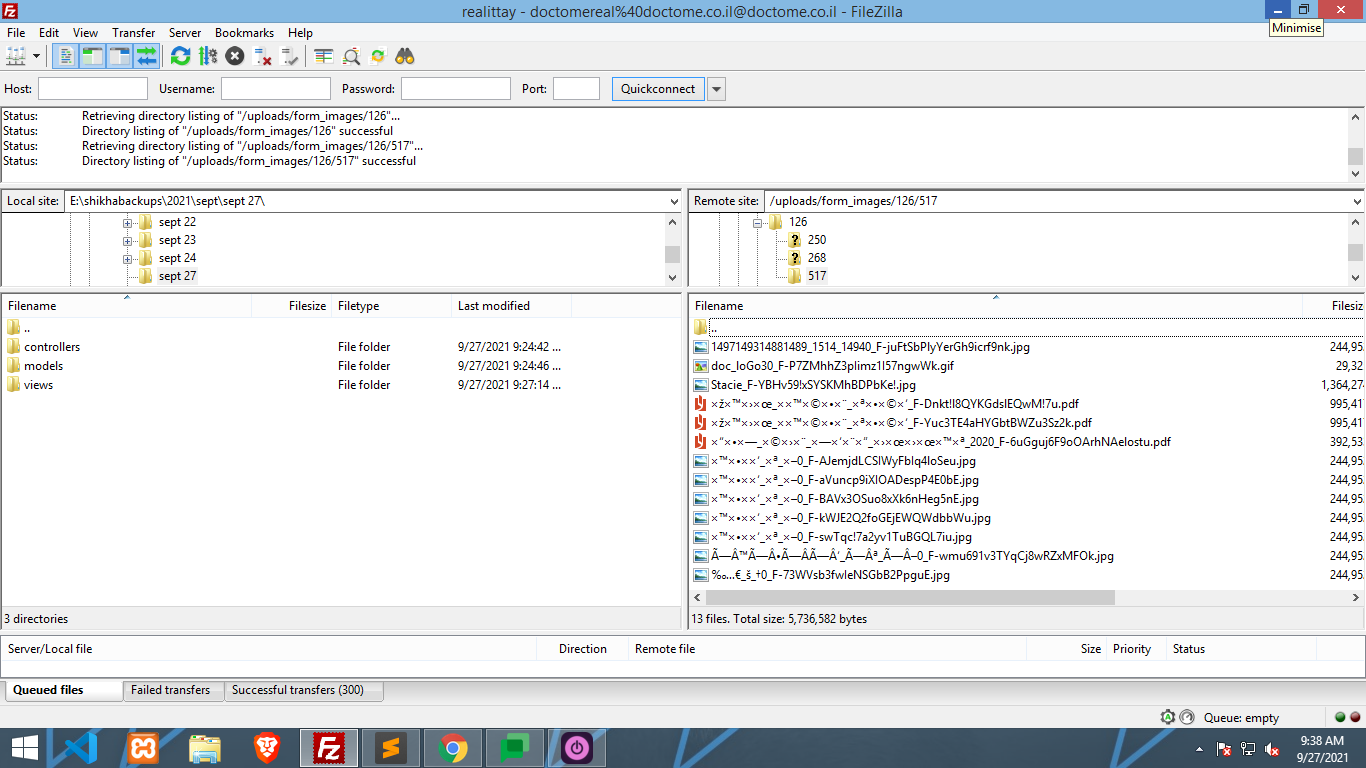Open the Transfer menu
1366x768 pixels.
click(133, 33)
